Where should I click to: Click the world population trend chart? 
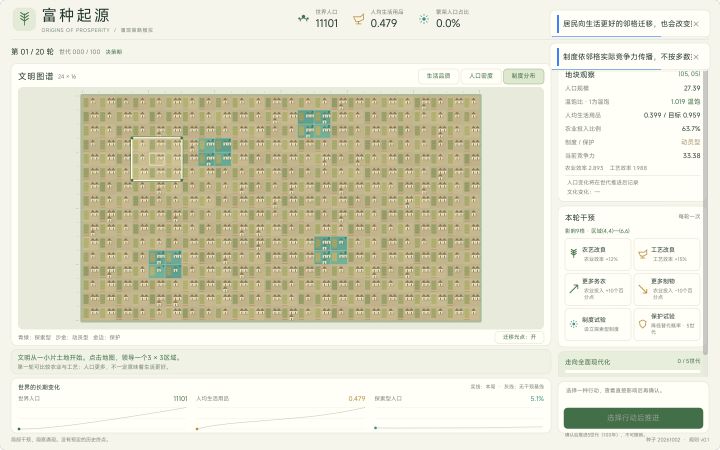click(102, 417)
